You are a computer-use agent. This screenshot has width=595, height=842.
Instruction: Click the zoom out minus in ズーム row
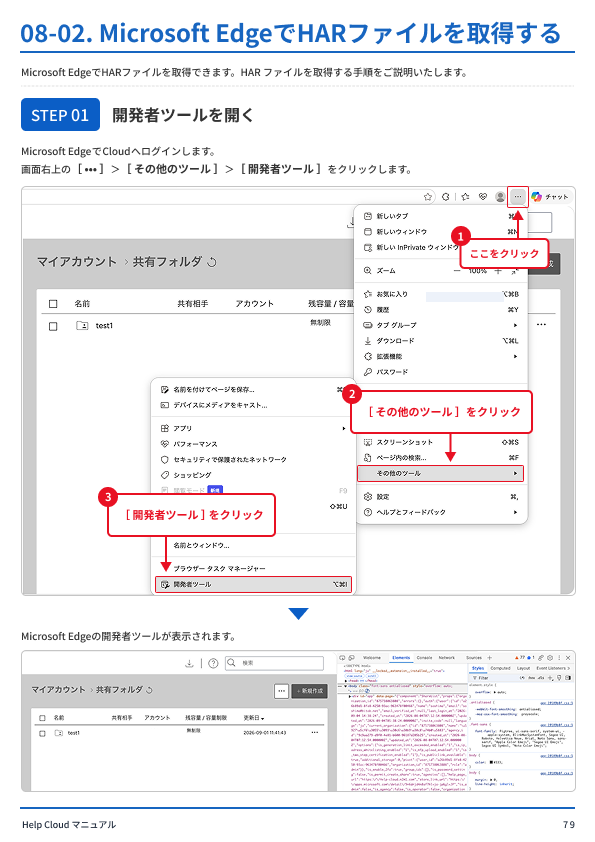point(457,271)
